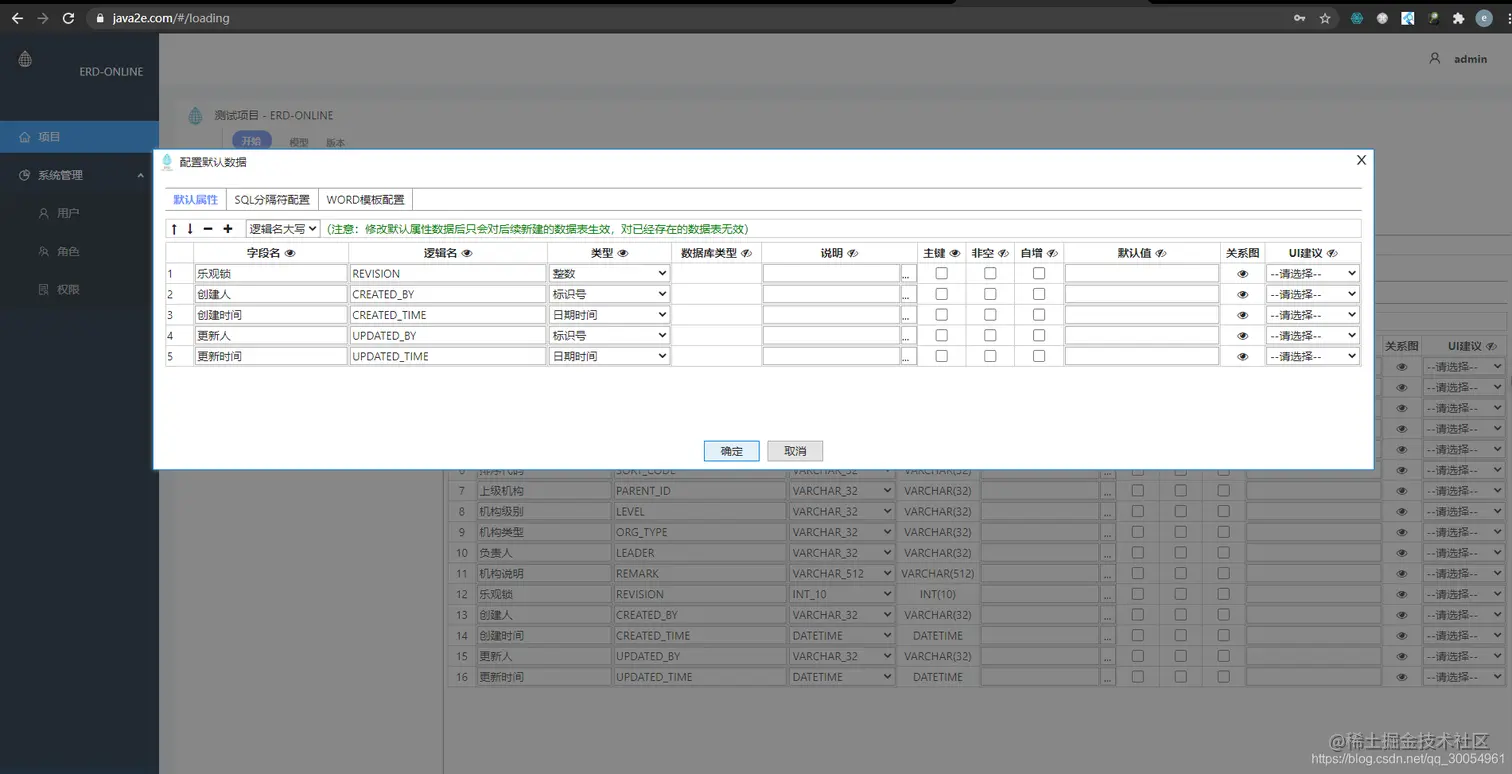
Task: Collapse 系统管理 sidebar menu
Action: click(79, 175)
